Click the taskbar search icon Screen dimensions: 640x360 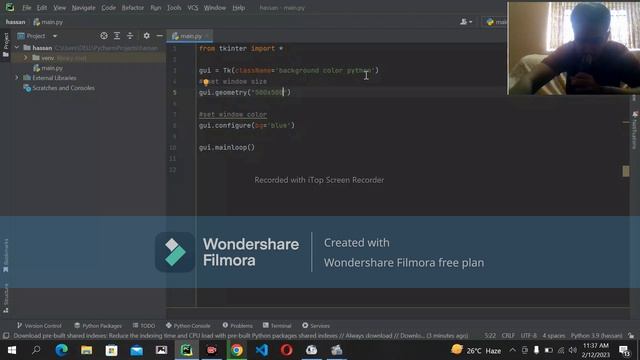tap(36, 350)
